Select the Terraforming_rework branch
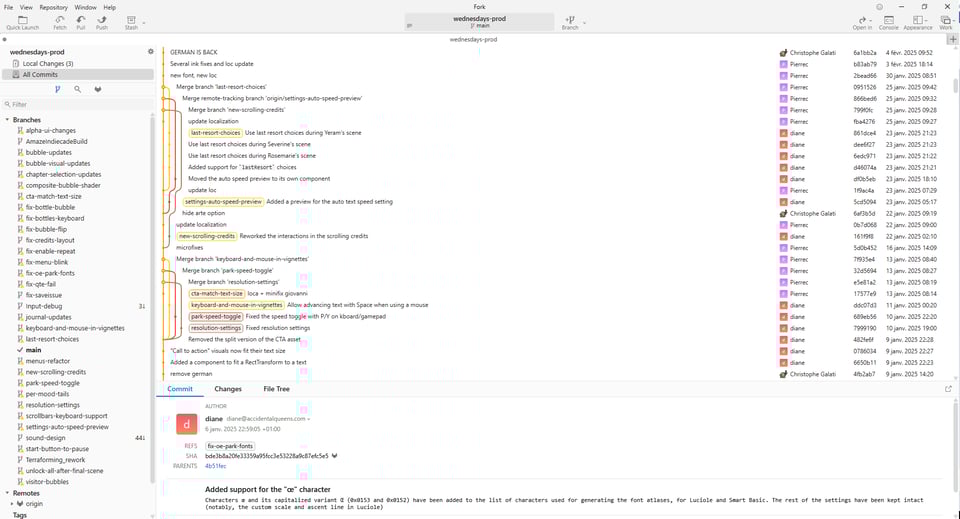960x519 pixels. (x=55, y=460)
